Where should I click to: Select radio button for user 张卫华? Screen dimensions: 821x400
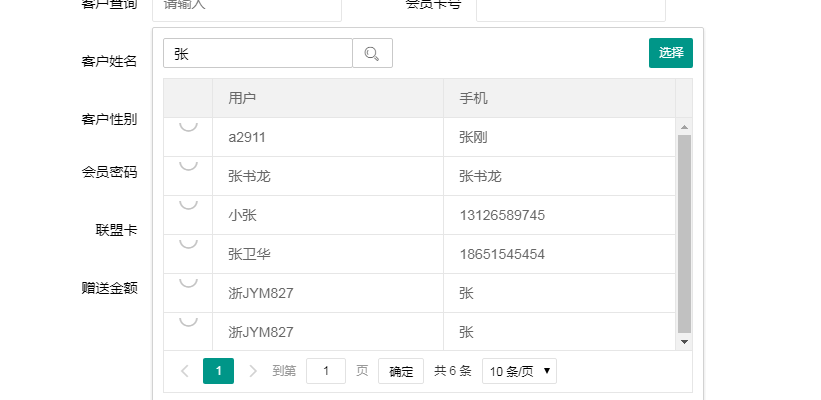click(x=188, y=243)
